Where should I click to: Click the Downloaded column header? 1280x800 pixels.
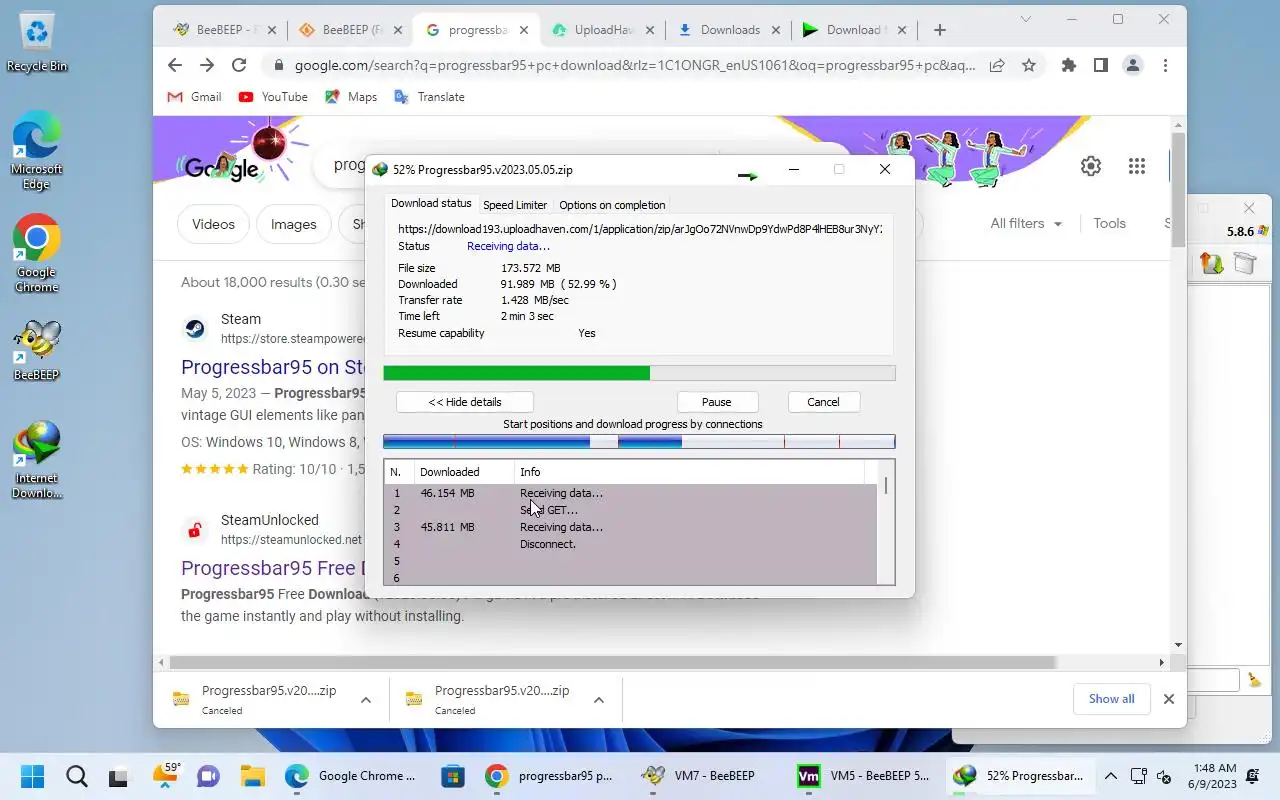pos(464,472)
